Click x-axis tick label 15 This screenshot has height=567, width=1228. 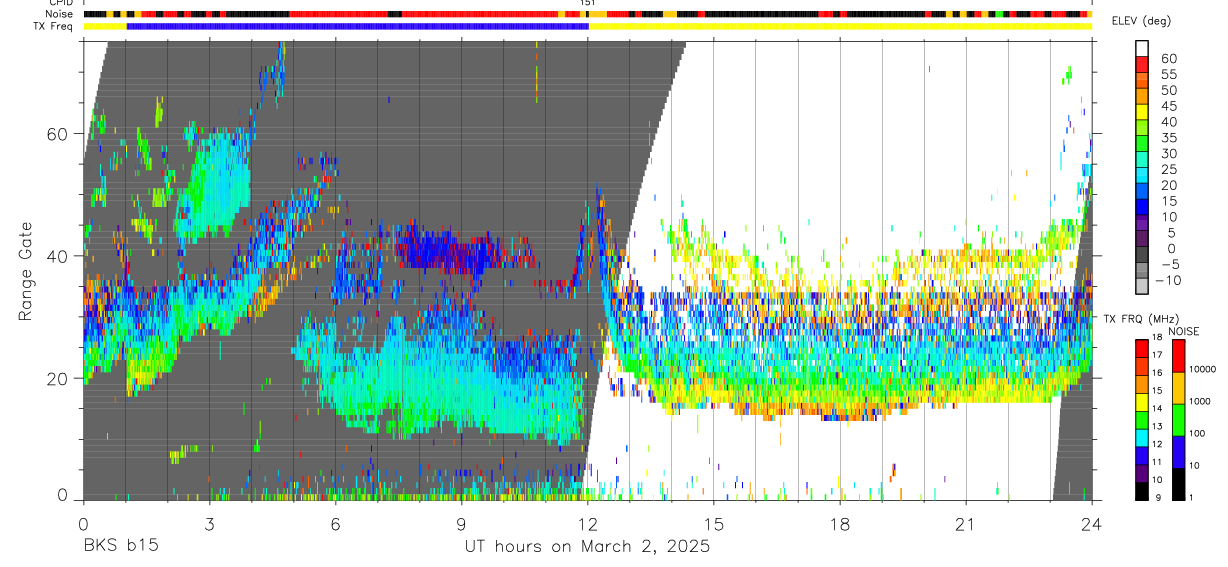(713, 524)
